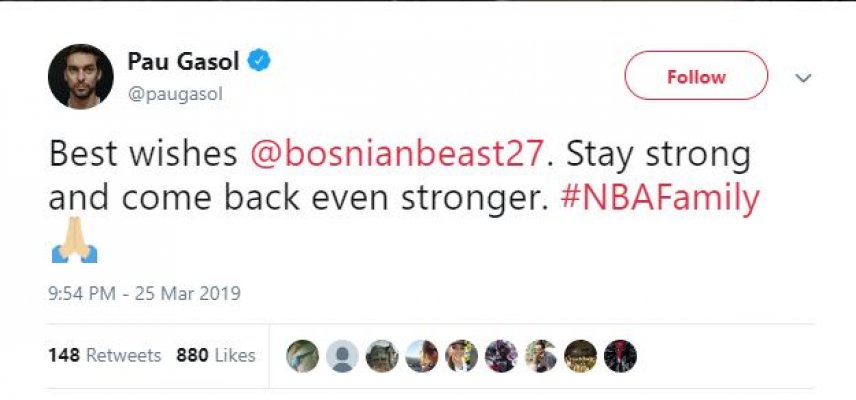856x400 pixels.
Task: Click the @paugasol handle
Action: pyautogui.click(x=174, y=93)
